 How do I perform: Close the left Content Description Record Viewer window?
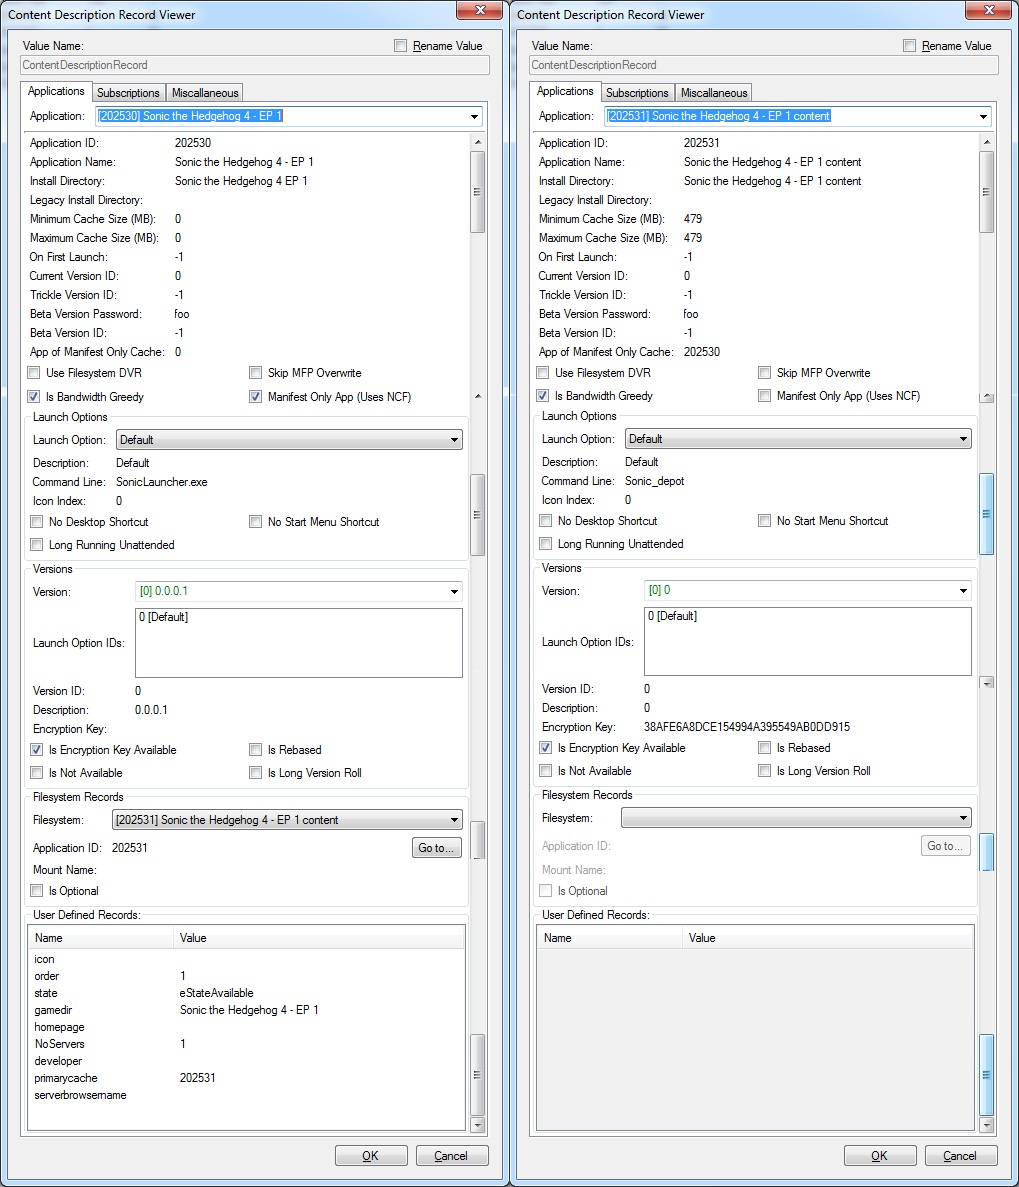pyautogui.click(x=478, y=11)
